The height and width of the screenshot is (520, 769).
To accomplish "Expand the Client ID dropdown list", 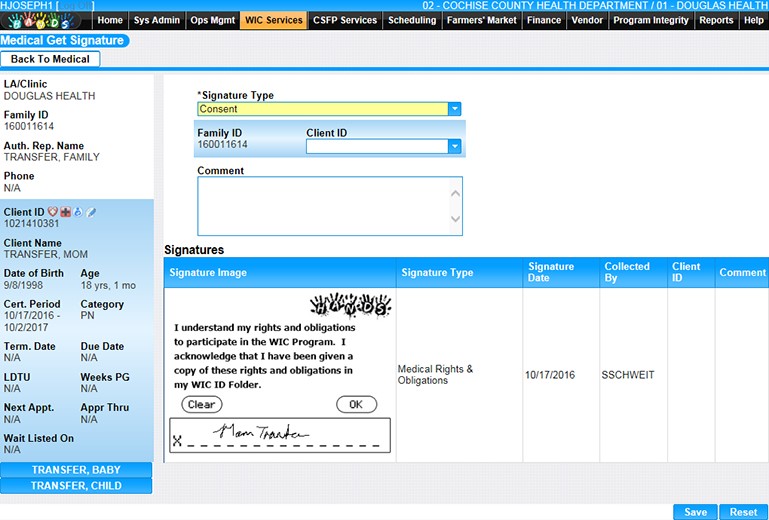I will (455, 146).
